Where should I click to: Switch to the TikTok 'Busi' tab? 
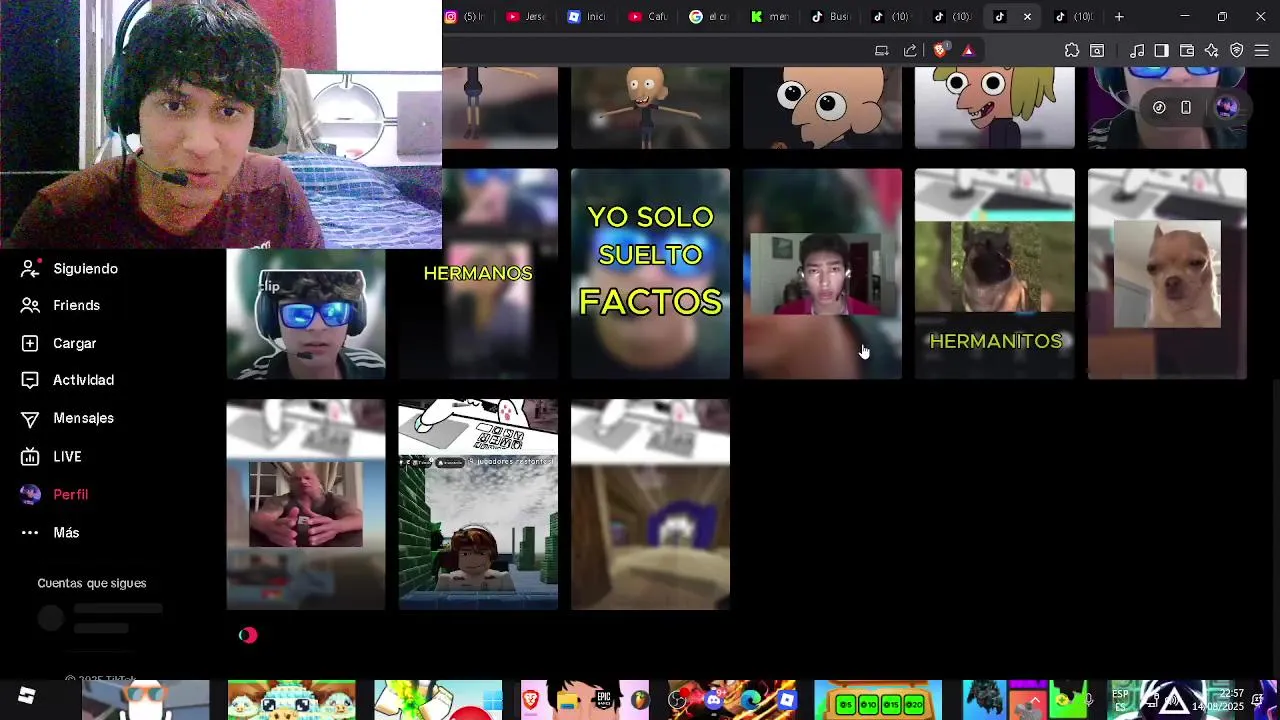click(831, 16)
